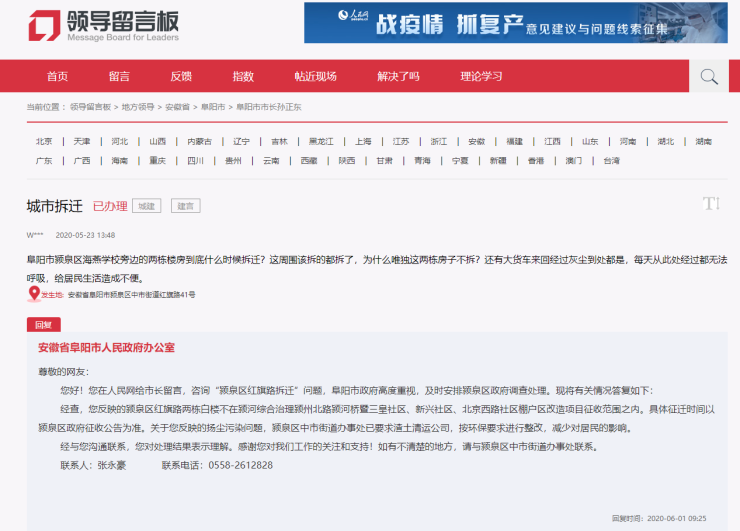Open the 留言 menu item

click(x=119, y=76)
